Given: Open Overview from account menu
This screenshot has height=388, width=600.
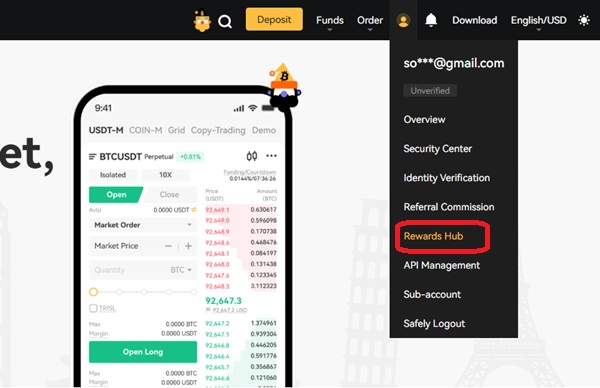Looking at the screenshot, I should 424,119.
